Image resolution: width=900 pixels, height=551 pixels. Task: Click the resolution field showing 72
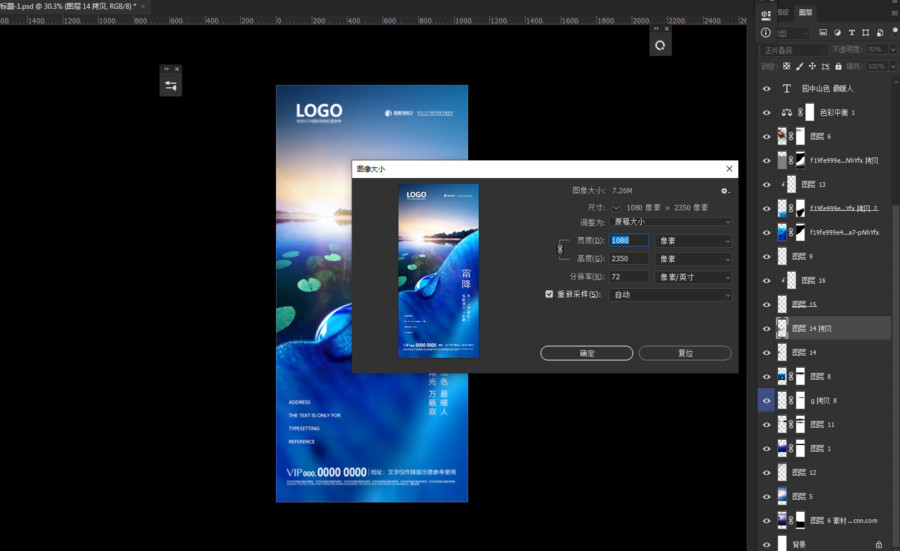coord(629,277)
